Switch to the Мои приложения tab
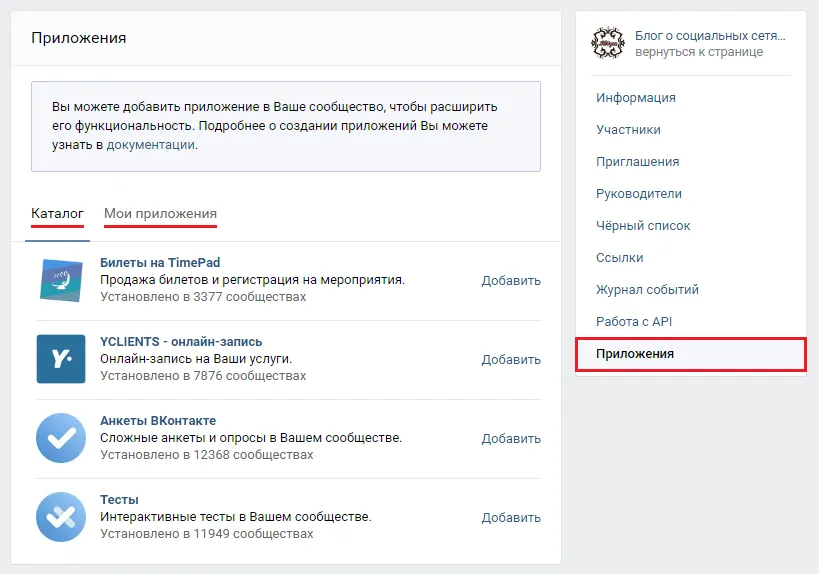819x574 pixels. (x=160, y=214)
